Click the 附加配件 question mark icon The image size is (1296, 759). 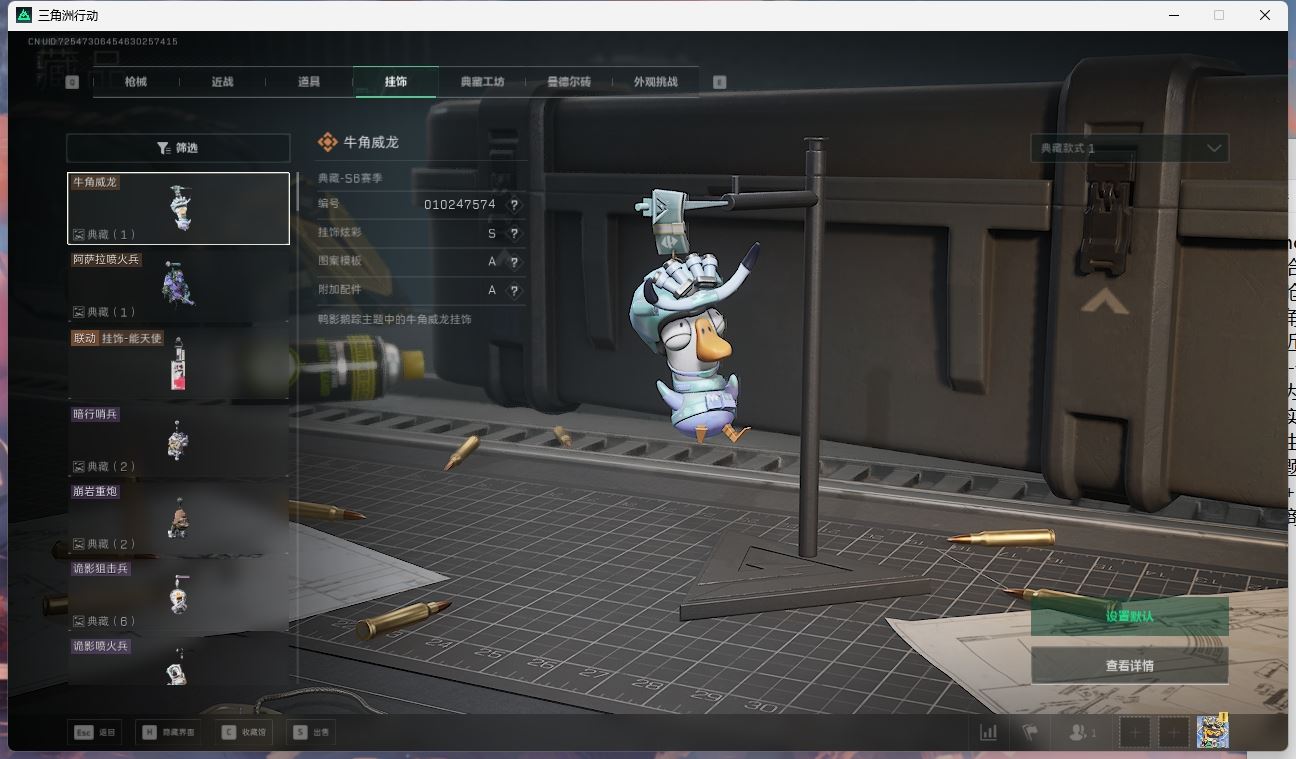point(514,291)
